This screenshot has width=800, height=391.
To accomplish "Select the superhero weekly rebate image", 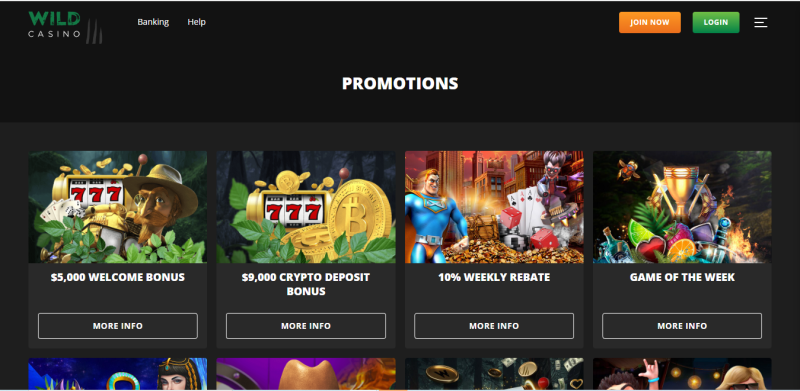I will [x=494, y=207].
